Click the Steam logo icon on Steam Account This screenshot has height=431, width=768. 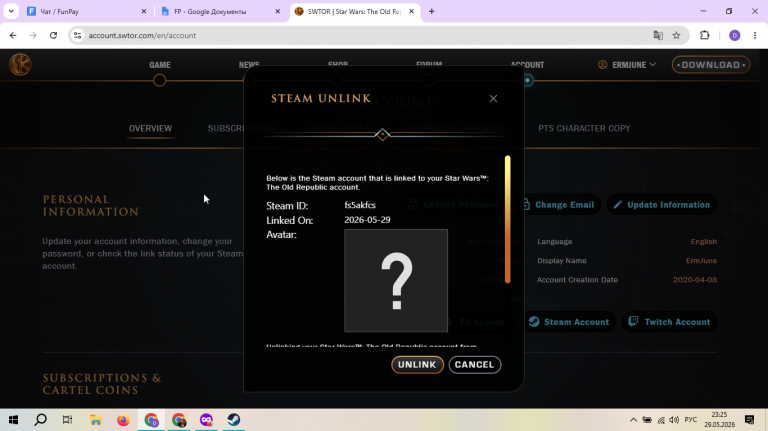tap(534, 322)
